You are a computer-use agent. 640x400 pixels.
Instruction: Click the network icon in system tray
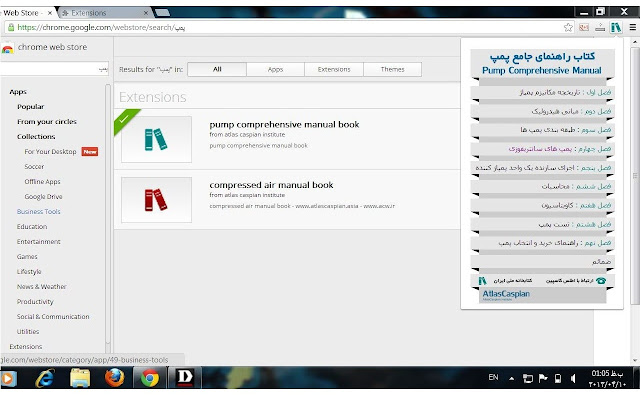click(x=528, y=378)
